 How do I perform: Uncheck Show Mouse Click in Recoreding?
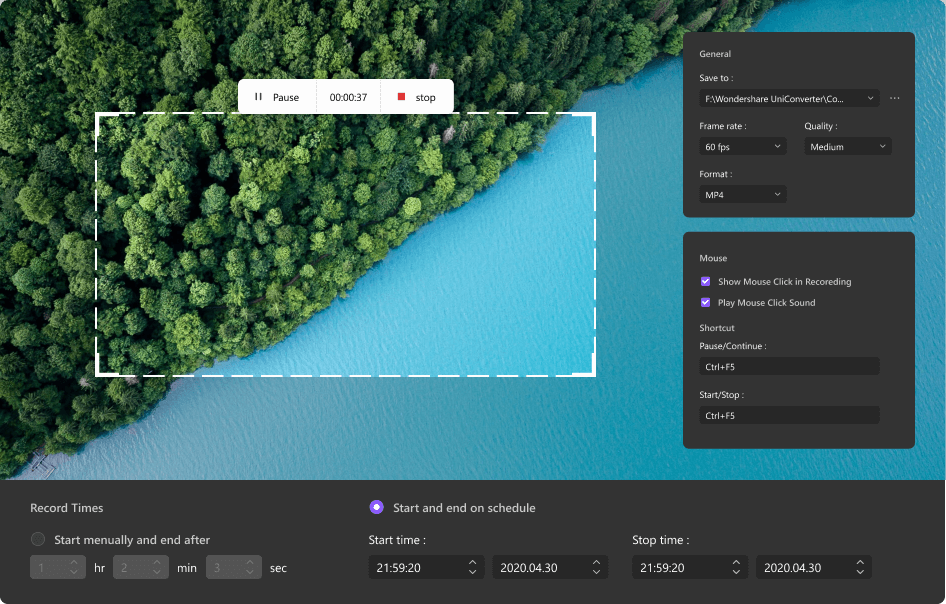(x=705, y=281)
